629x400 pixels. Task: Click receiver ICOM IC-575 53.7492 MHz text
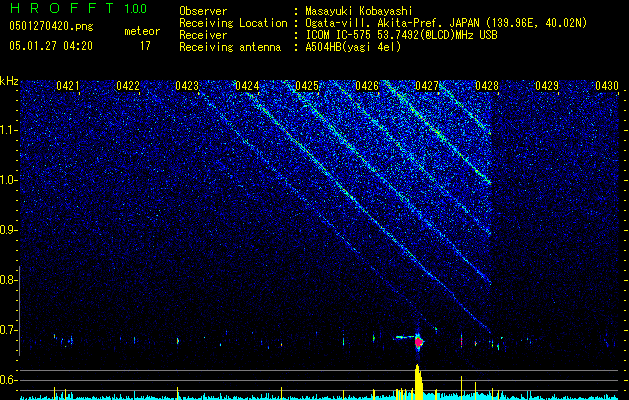pyautogui.click(x=401, y=35)
